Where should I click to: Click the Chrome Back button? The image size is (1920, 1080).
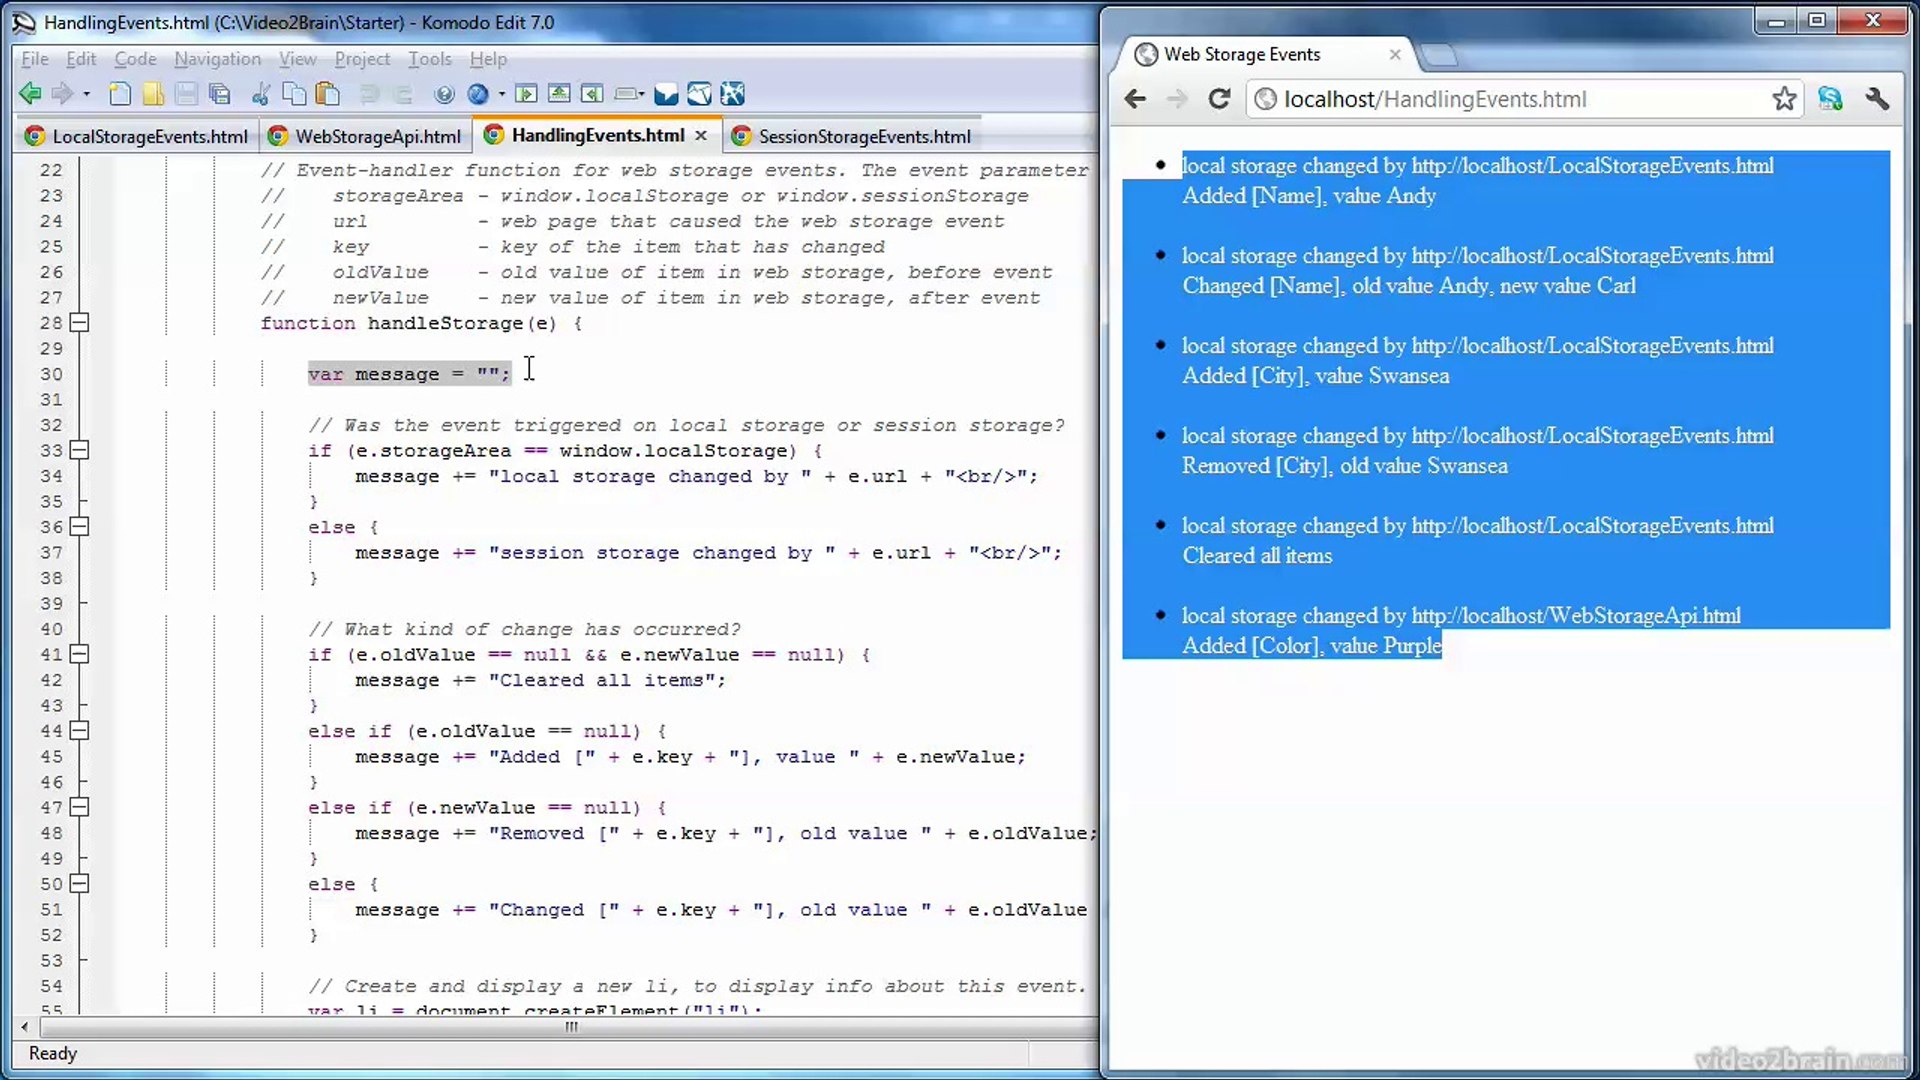click(x=1135, y=99)
